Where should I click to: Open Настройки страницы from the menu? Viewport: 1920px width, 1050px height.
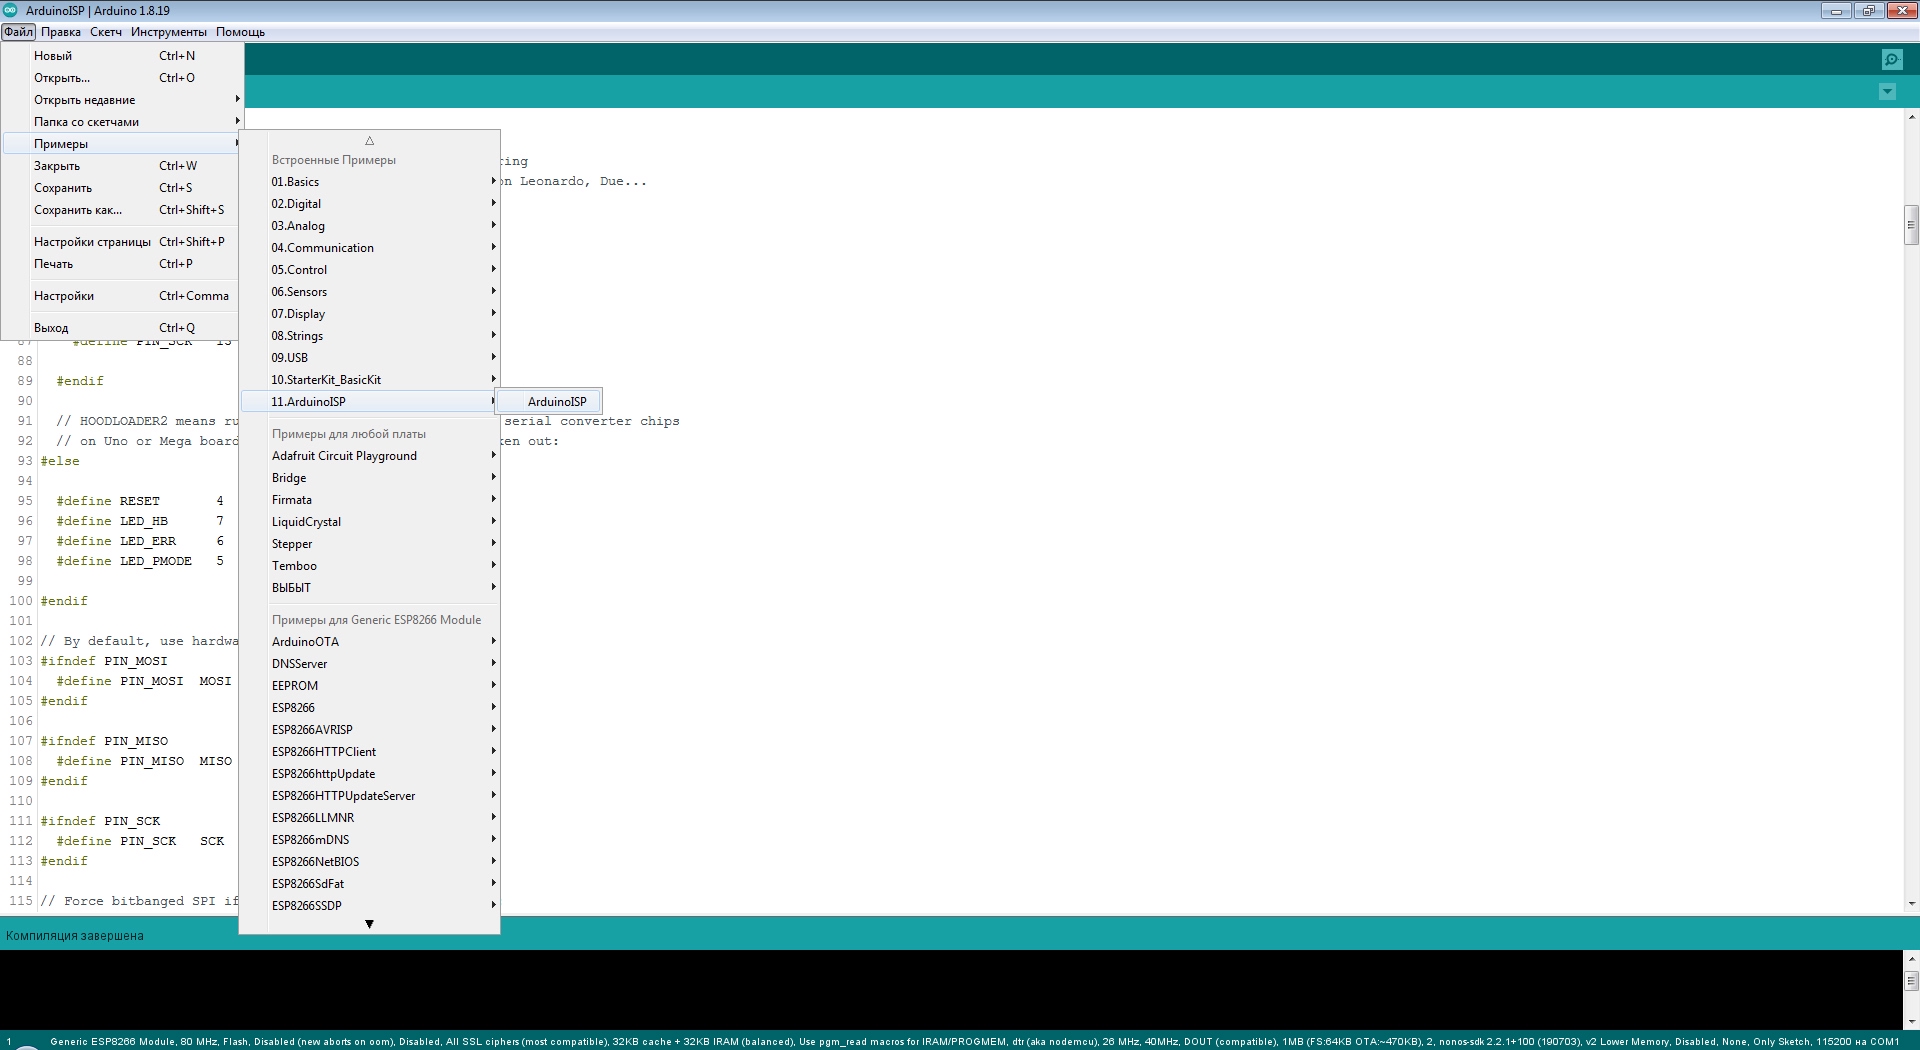point(122,242)
